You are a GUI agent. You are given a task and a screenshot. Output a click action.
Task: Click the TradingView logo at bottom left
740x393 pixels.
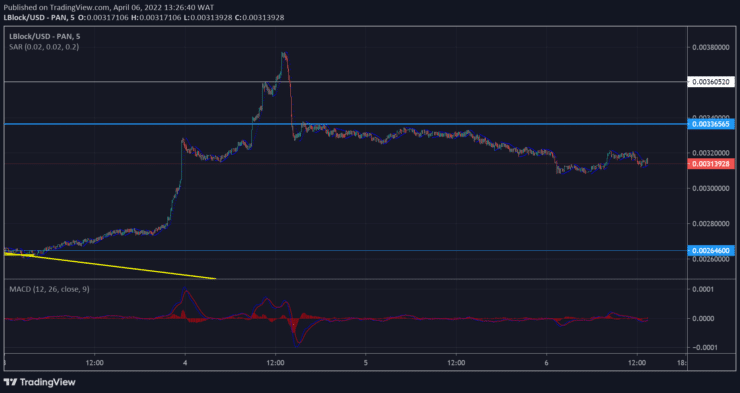pos(40,382)
